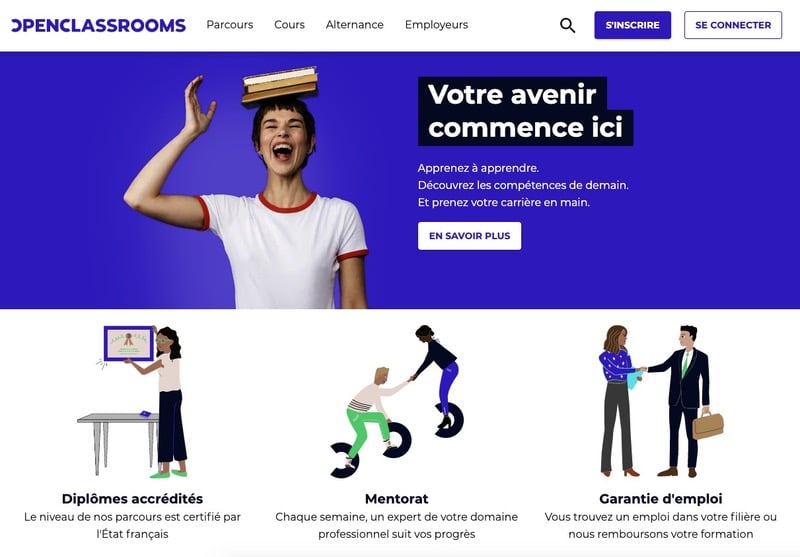The width and height of the screenshot is (800, 557).
Task: Click the OpenClassrooms logo
Action: point(98,25)
